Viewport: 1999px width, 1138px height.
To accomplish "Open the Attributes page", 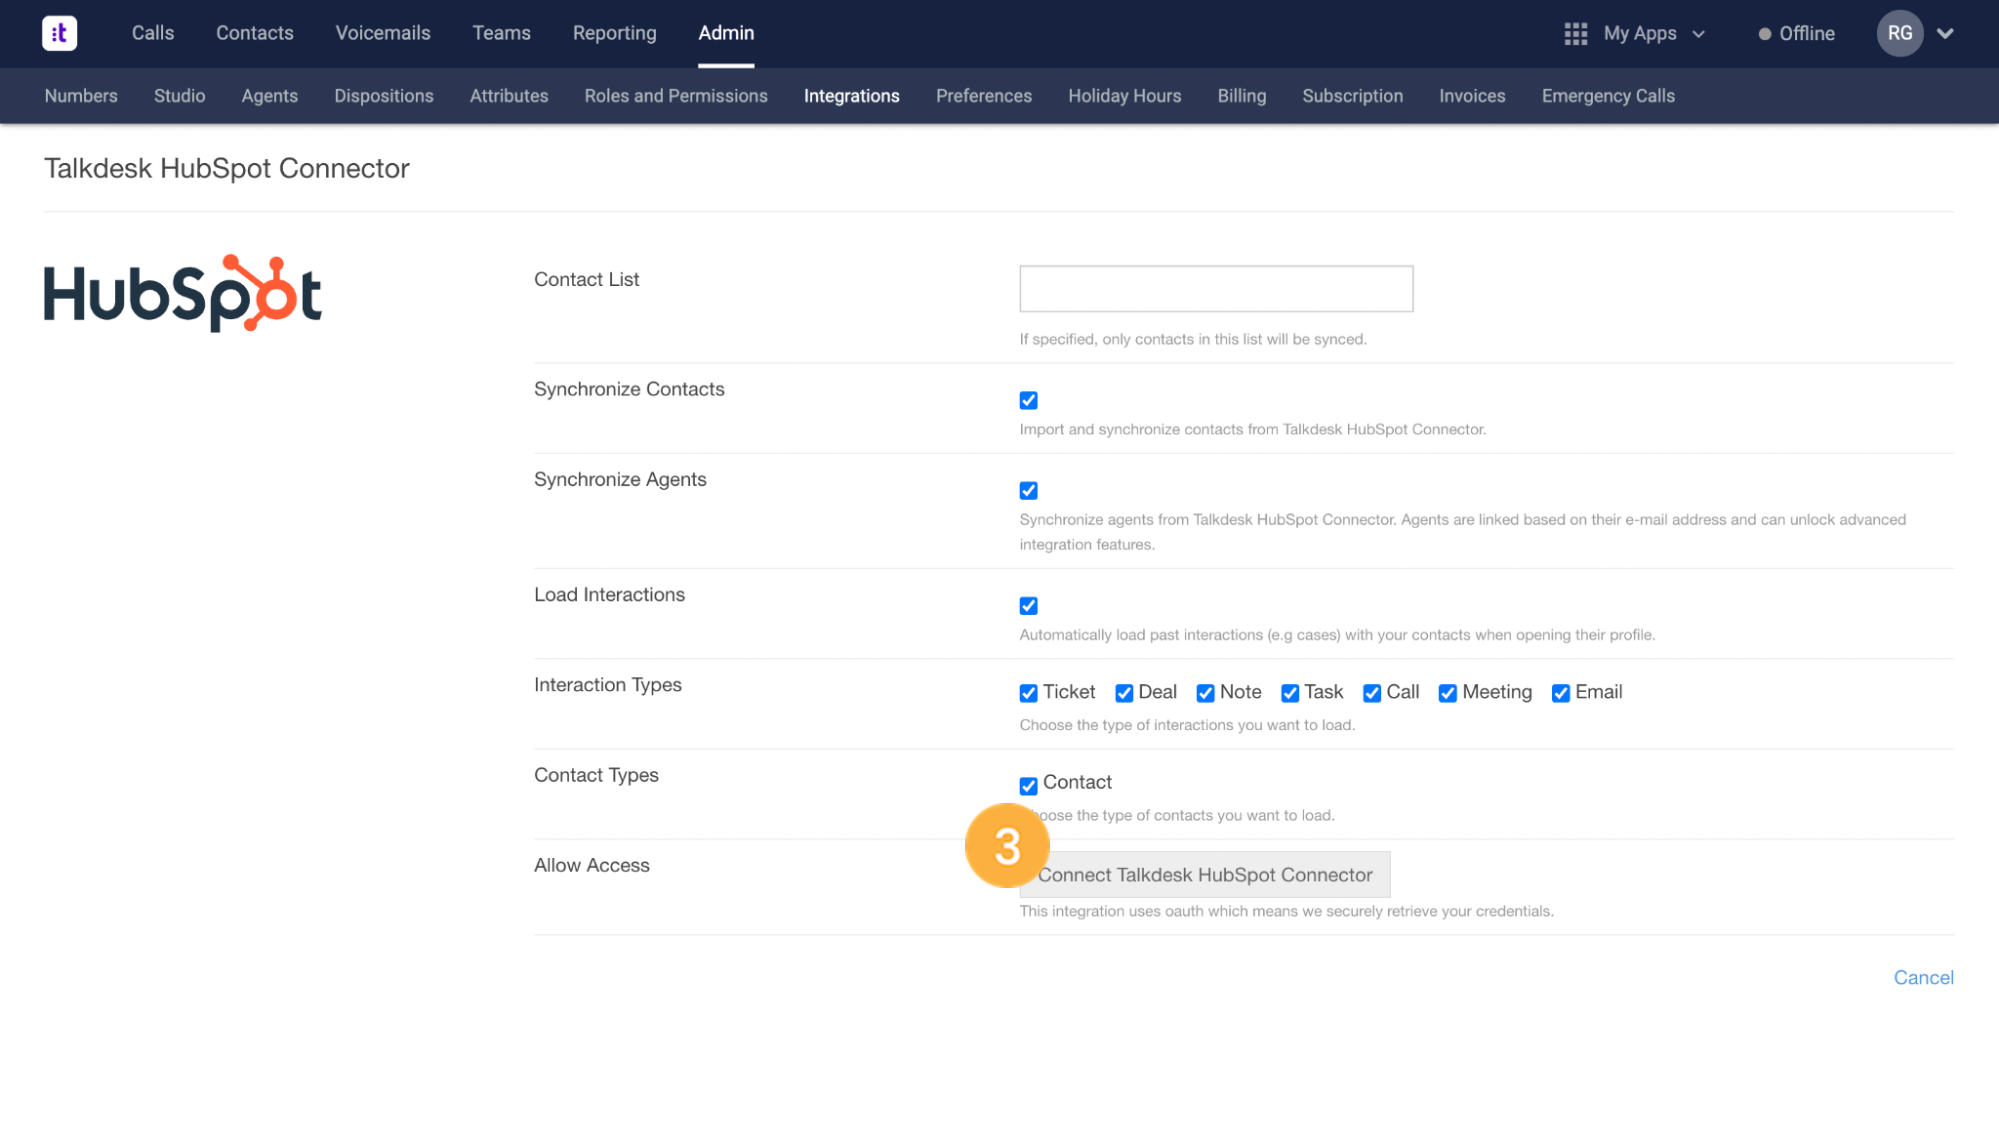I will coord(509,96).
